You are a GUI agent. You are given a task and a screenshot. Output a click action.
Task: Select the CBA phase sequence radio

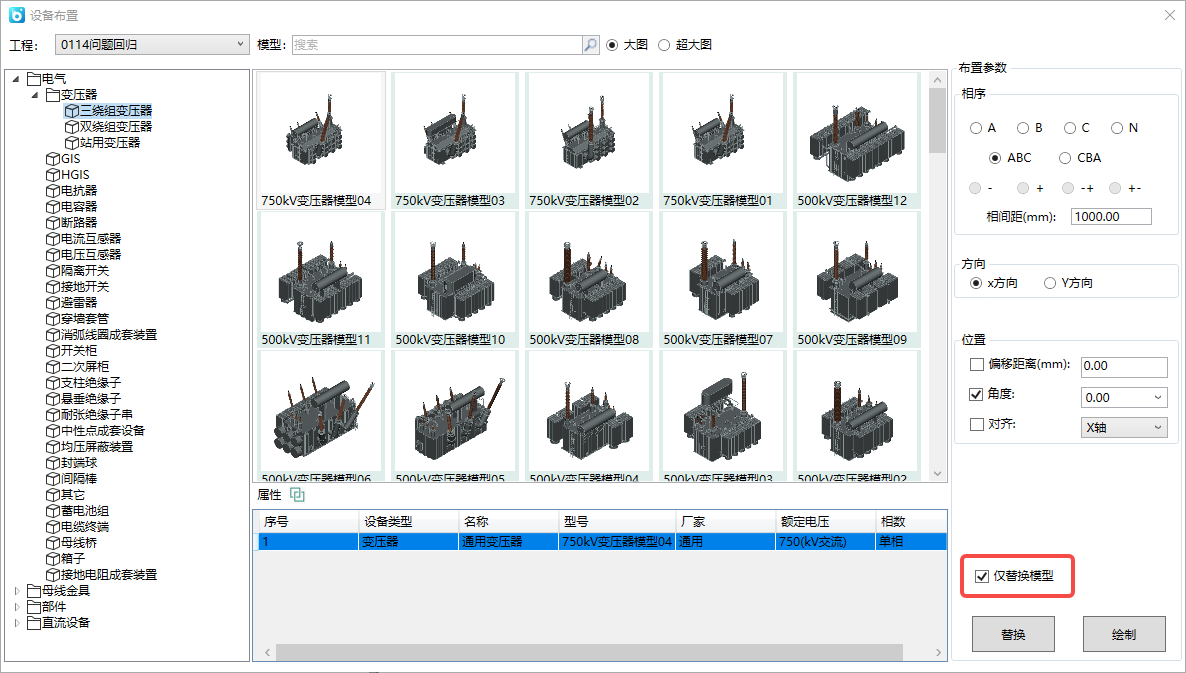(x=1065, y=158)
